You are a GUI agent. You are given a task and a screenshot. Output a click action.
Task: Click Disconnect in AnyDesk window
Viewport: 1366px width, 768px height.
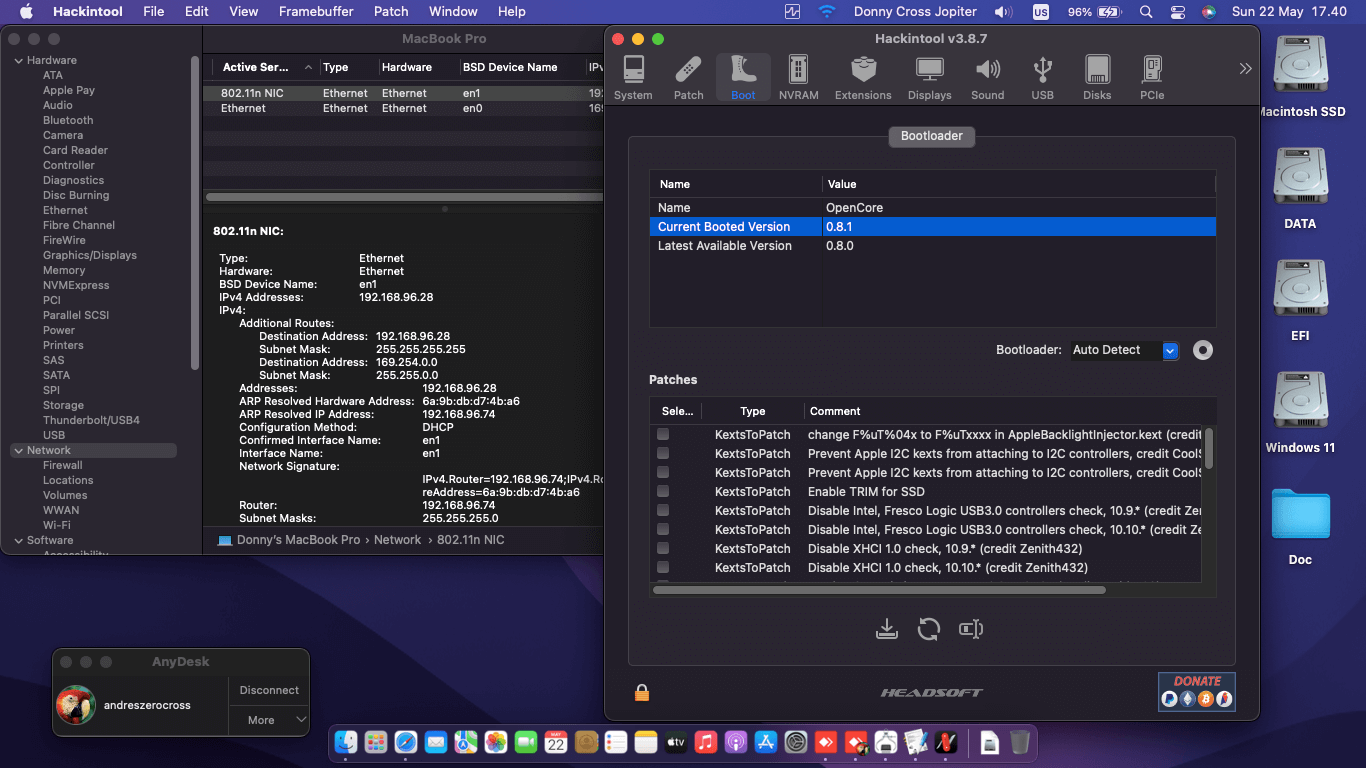coord(269,690)
